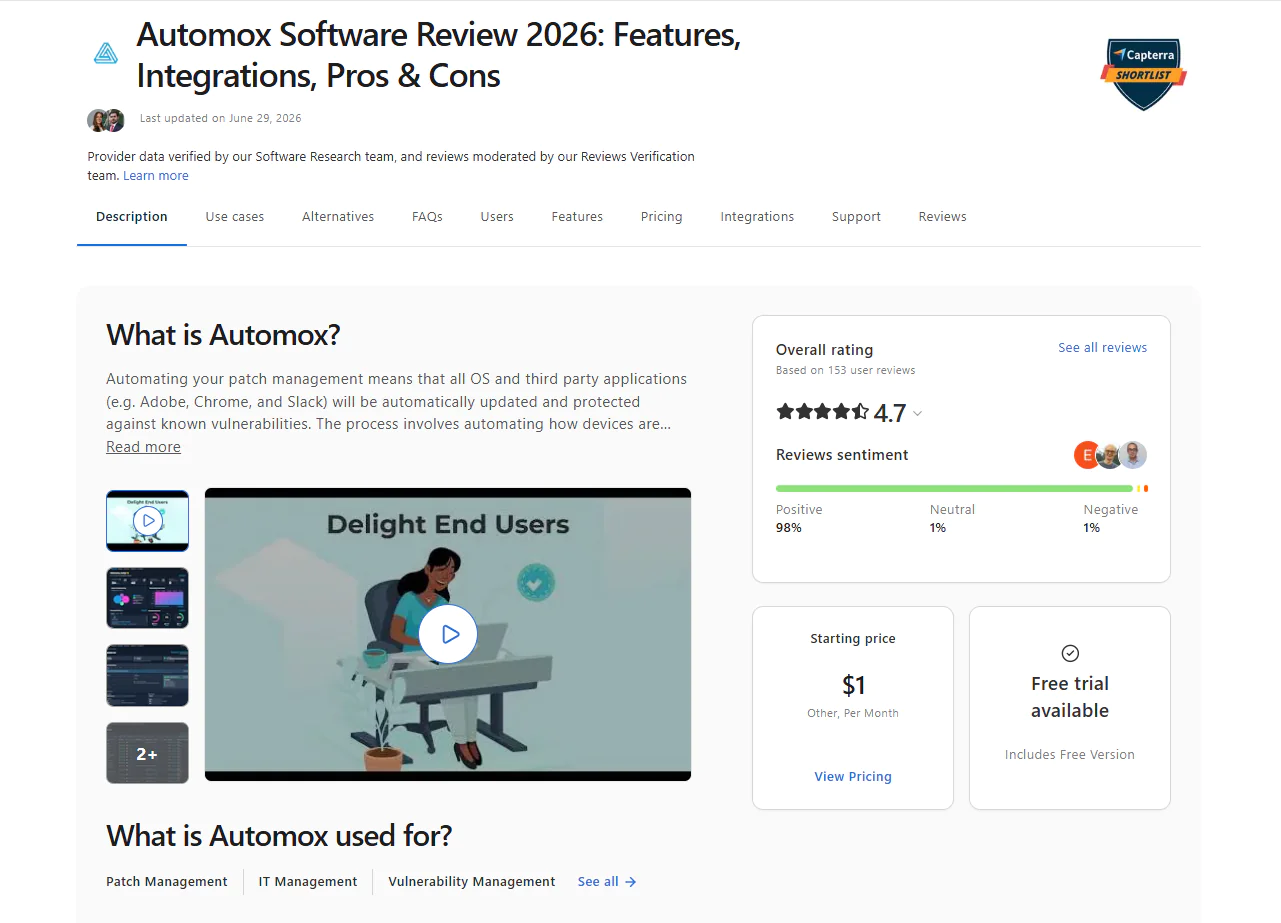The width and height of the screenshot is (1281, 923).
Task: Click the Other, Per Month text
Action: pos(853,714)
